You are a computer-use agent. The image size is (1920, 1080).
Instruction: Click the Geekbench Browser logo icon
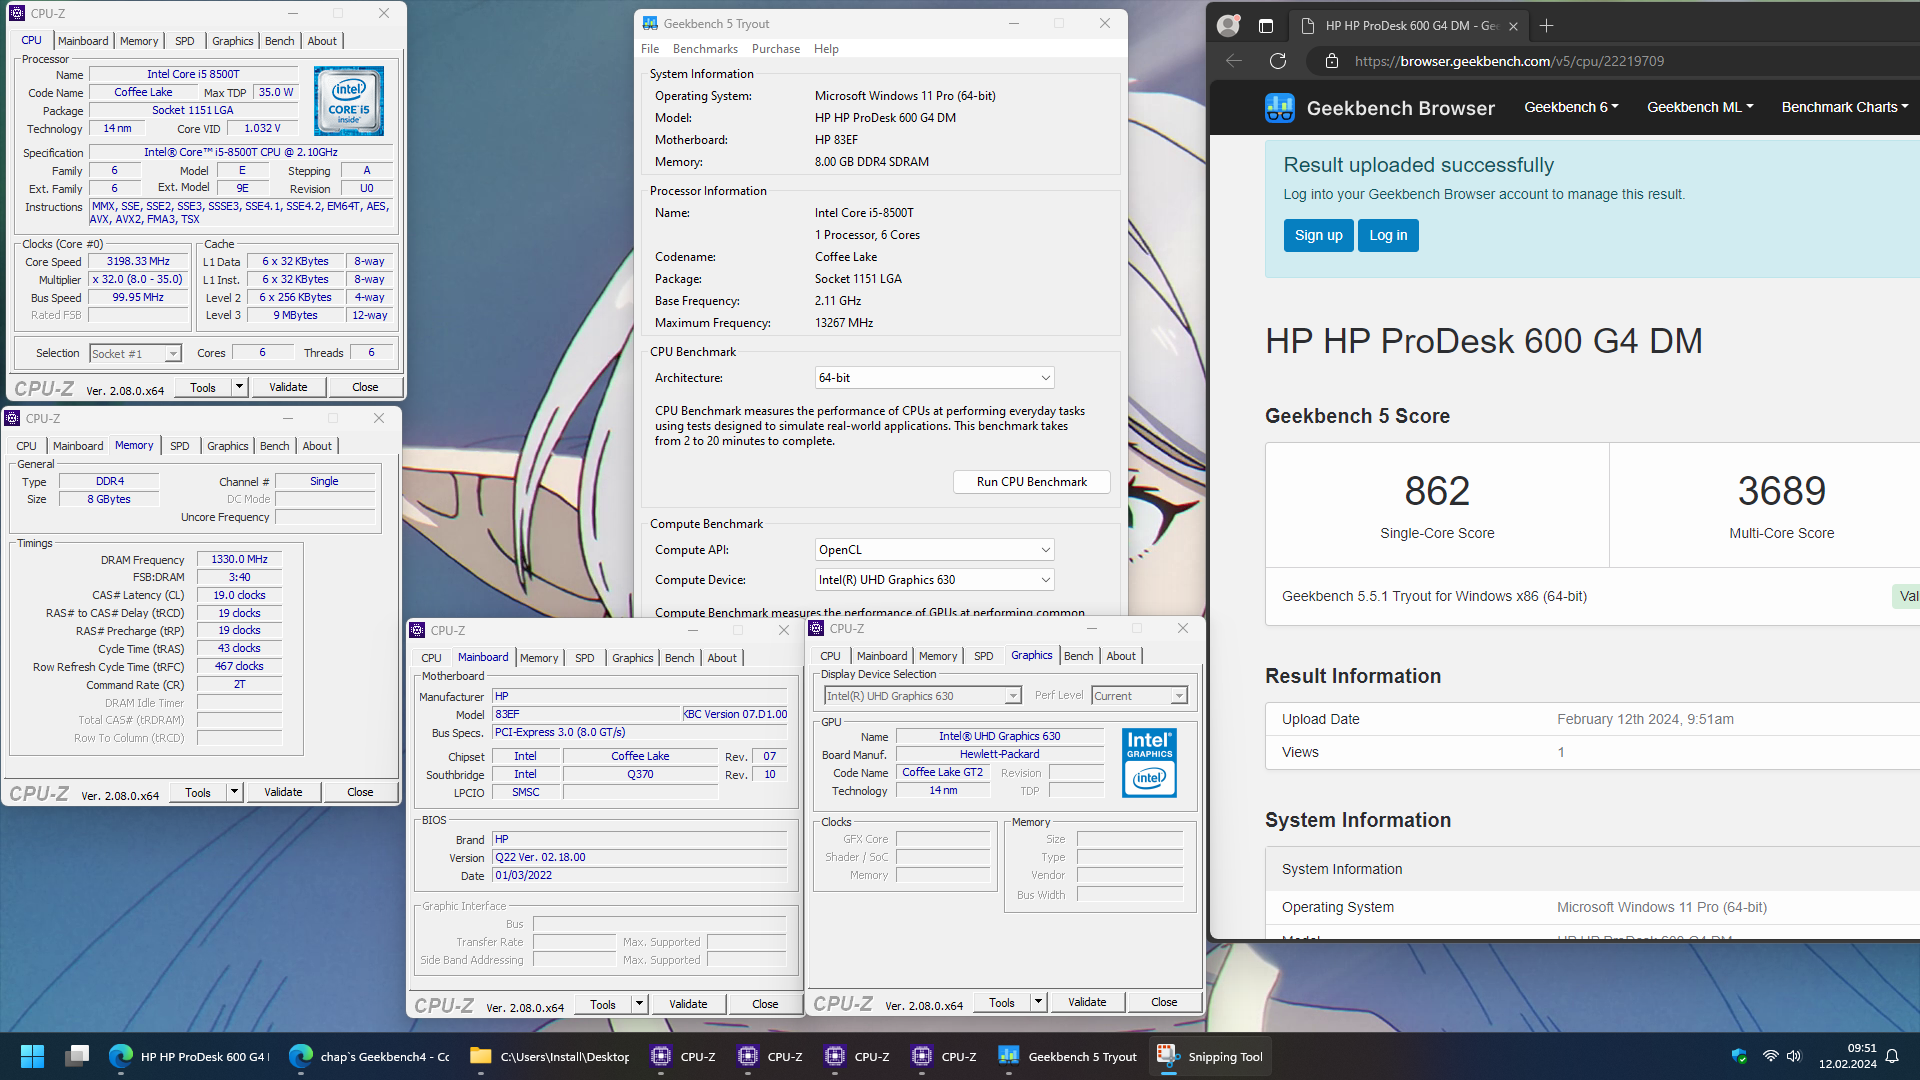pos(1280,107)
